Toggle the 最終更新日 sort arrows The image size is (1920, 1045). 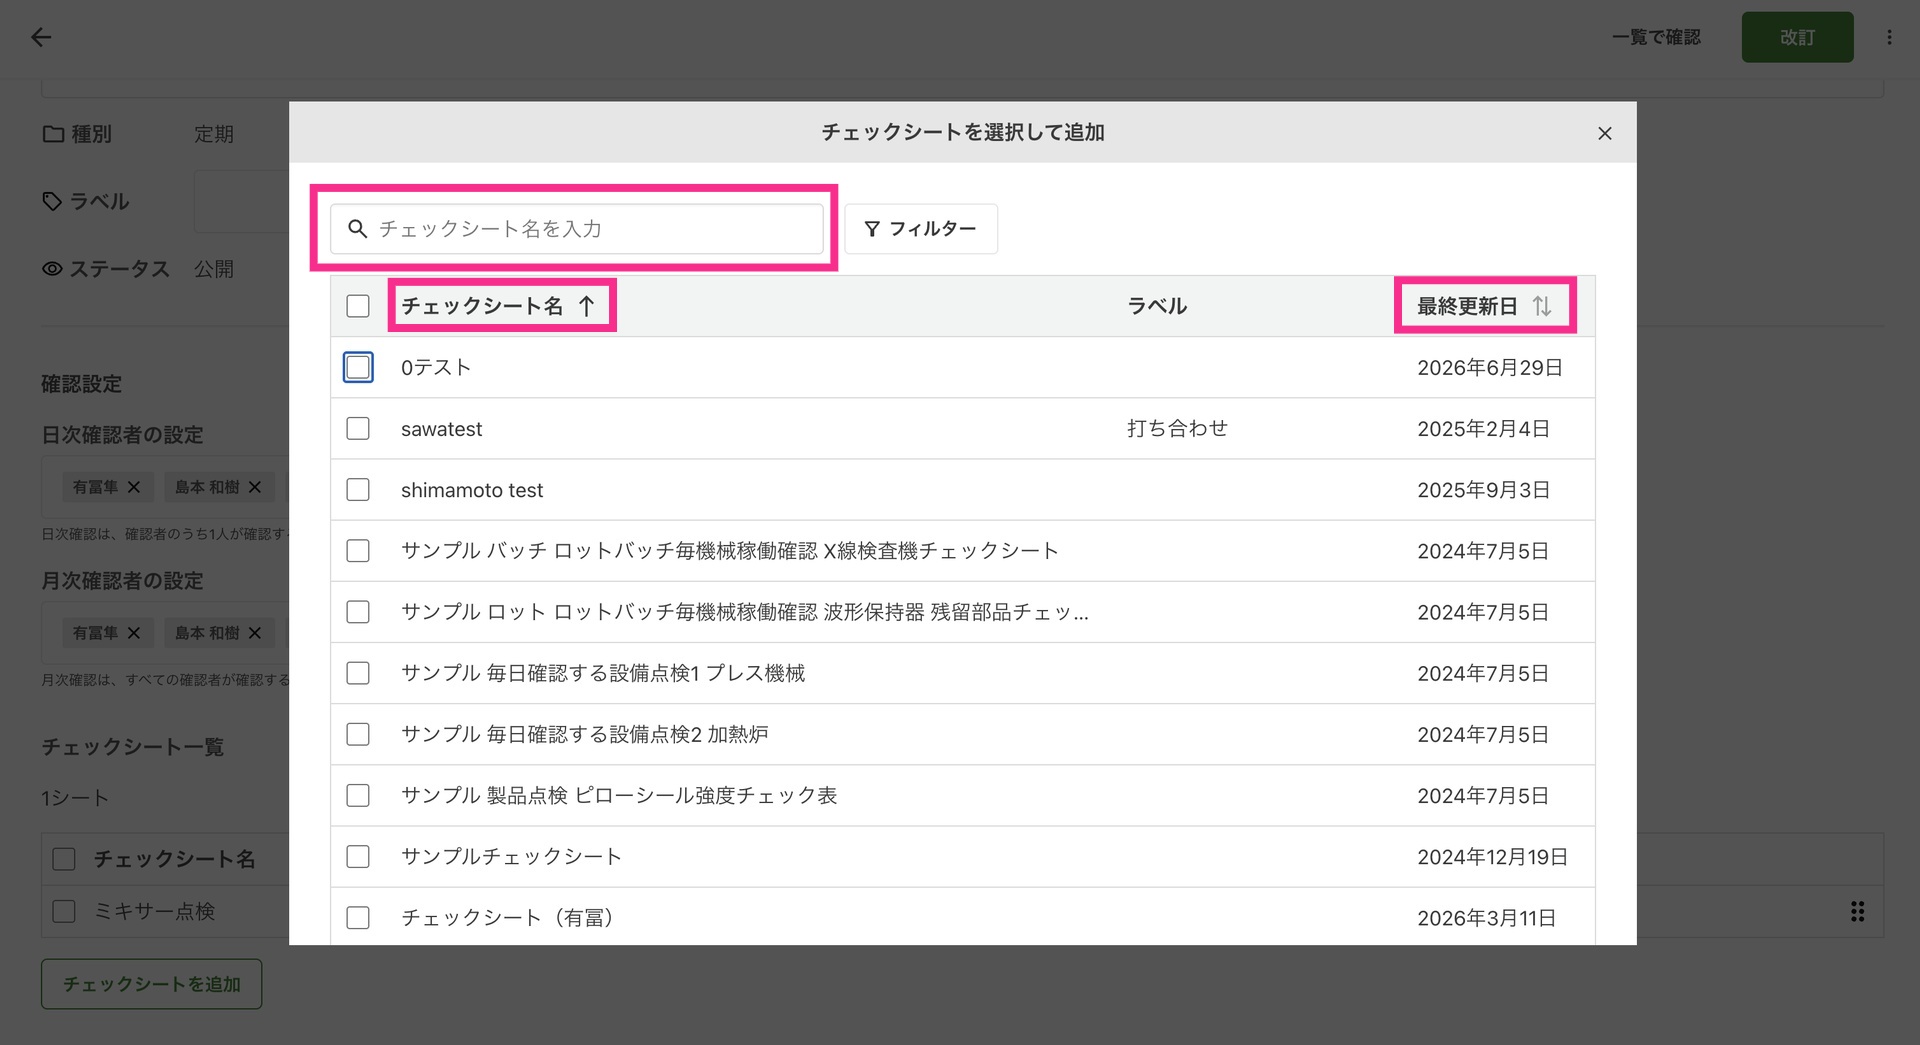(x=1542, y=306)
